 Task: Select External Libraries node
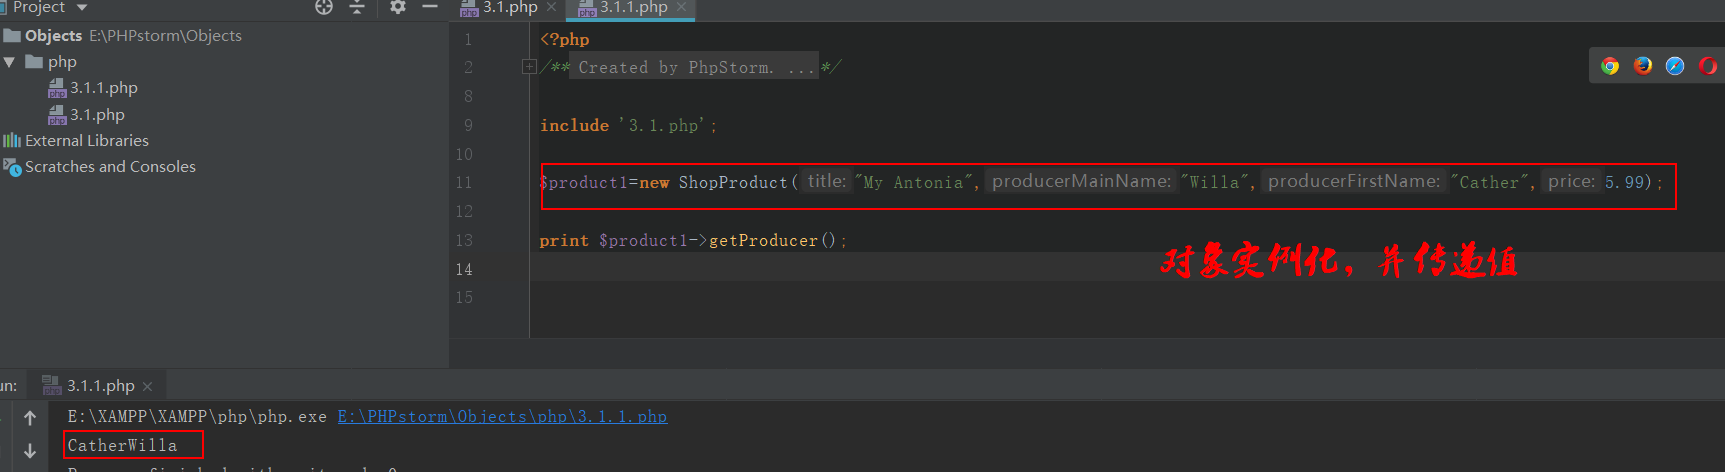(76, 141)
